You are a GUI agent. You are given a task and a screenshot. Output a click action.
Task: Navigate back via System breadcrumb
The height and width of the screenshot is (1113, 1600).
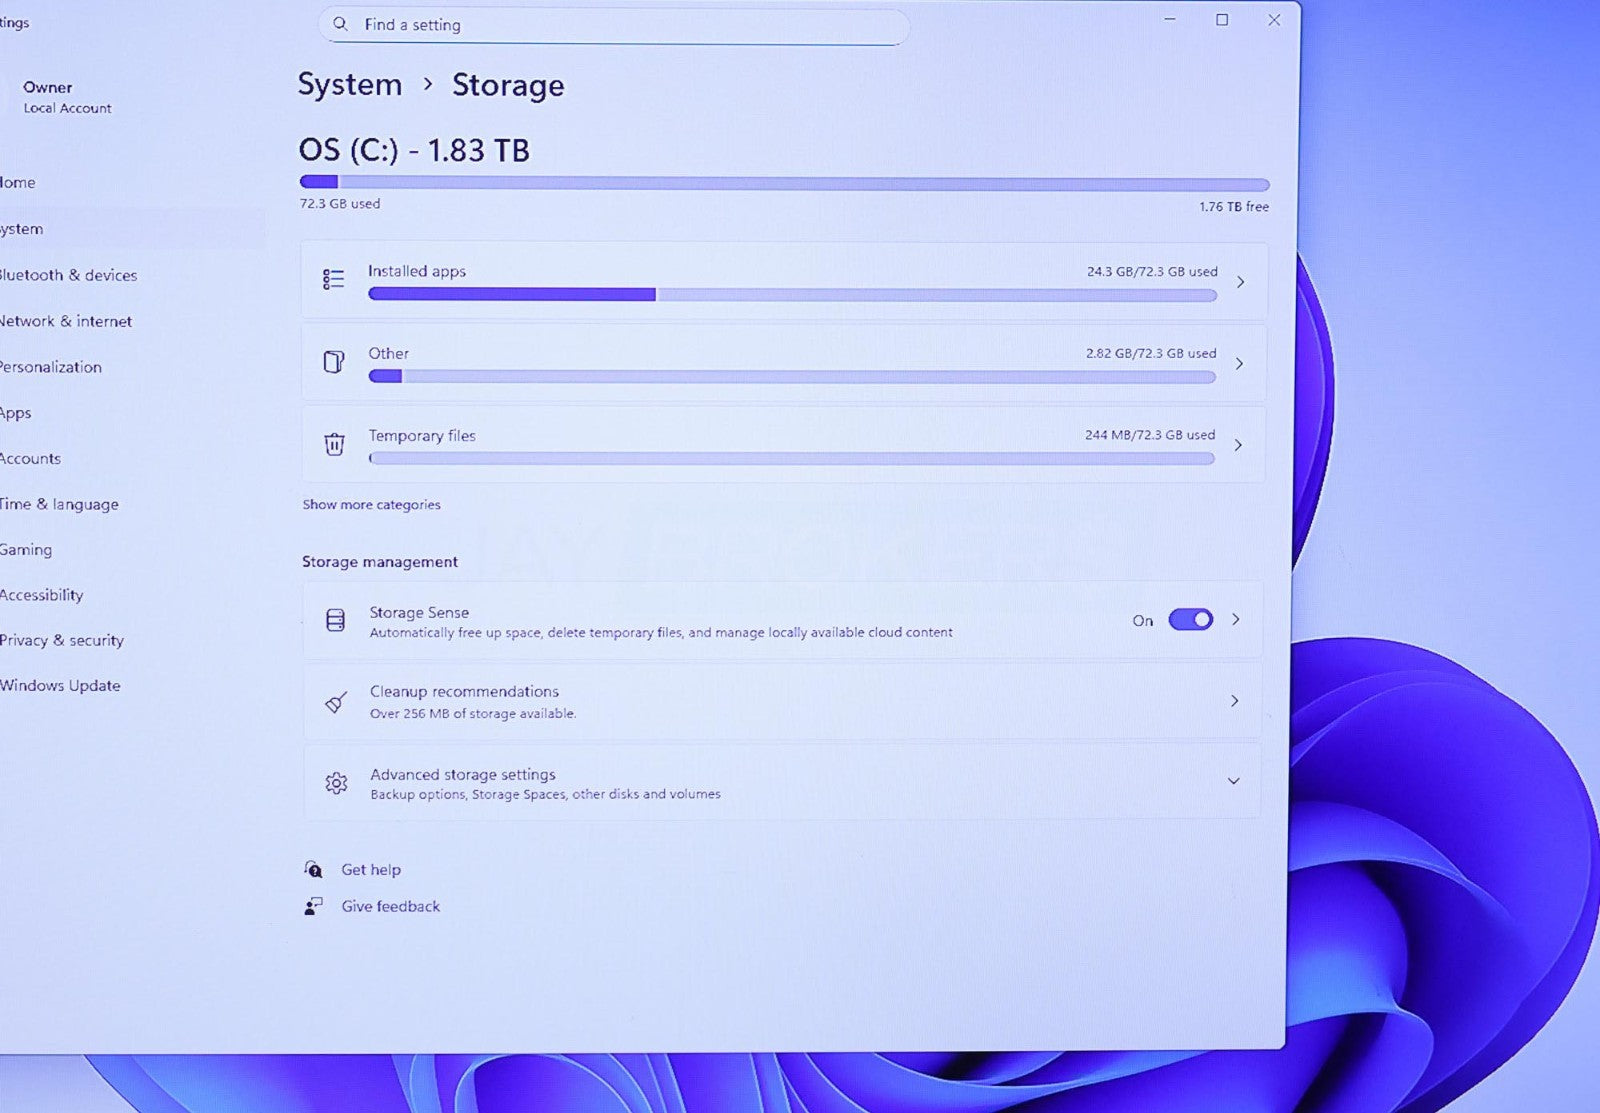pos(349,85)
